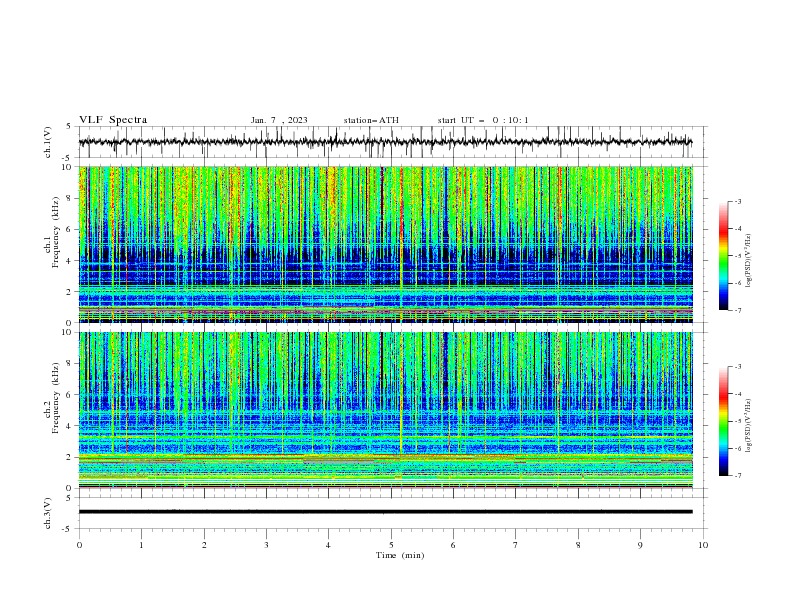Click time axis tick label '3'

(x=266, y=545)
